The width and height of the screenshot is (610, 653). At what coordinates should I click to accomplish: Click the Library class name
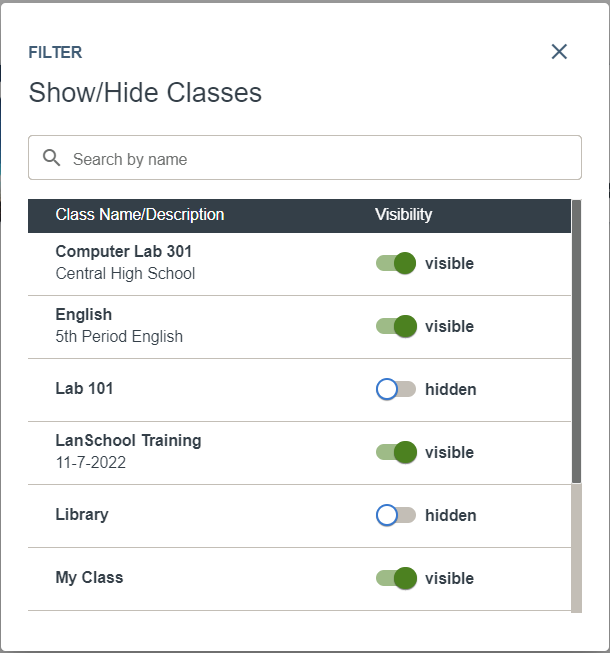click(82, 515)
